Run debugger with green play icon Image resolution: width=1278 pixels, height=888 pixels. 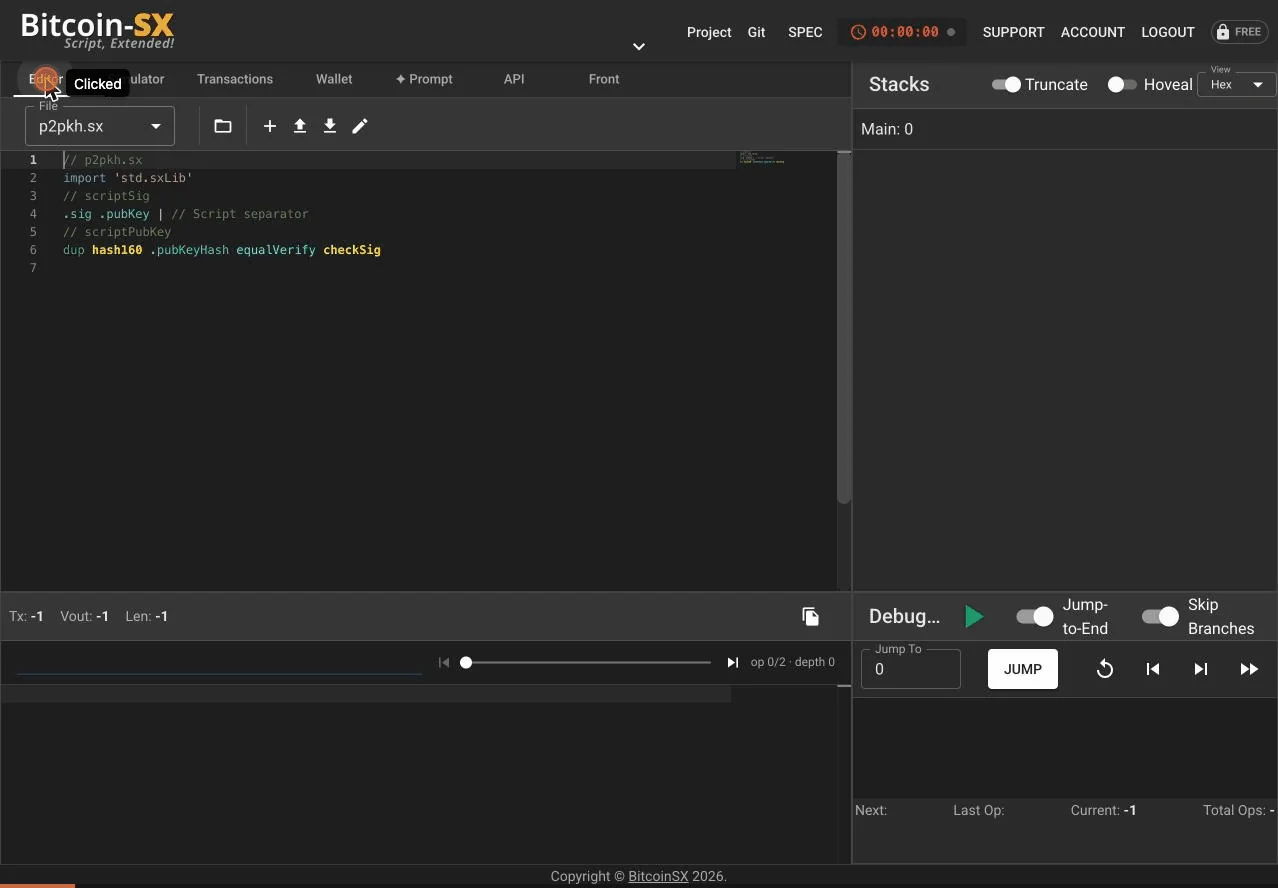974,617
